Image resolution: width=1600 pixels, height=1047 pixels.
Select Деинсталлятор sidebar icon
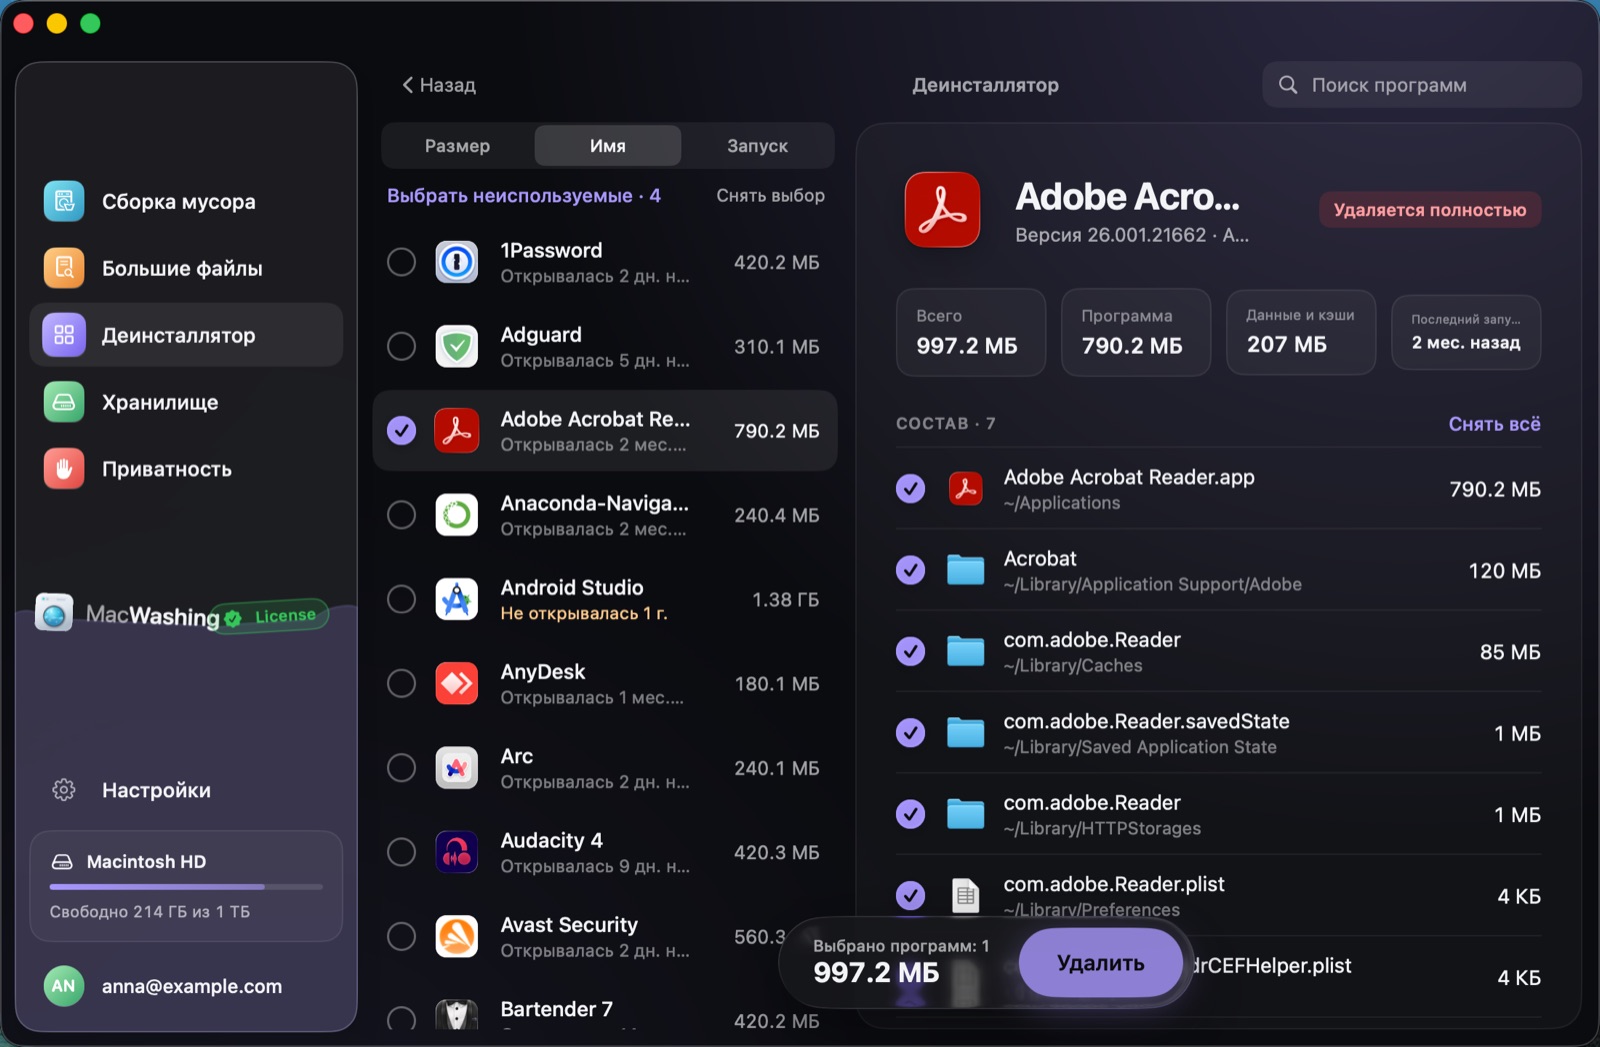[x=64, y=335]
